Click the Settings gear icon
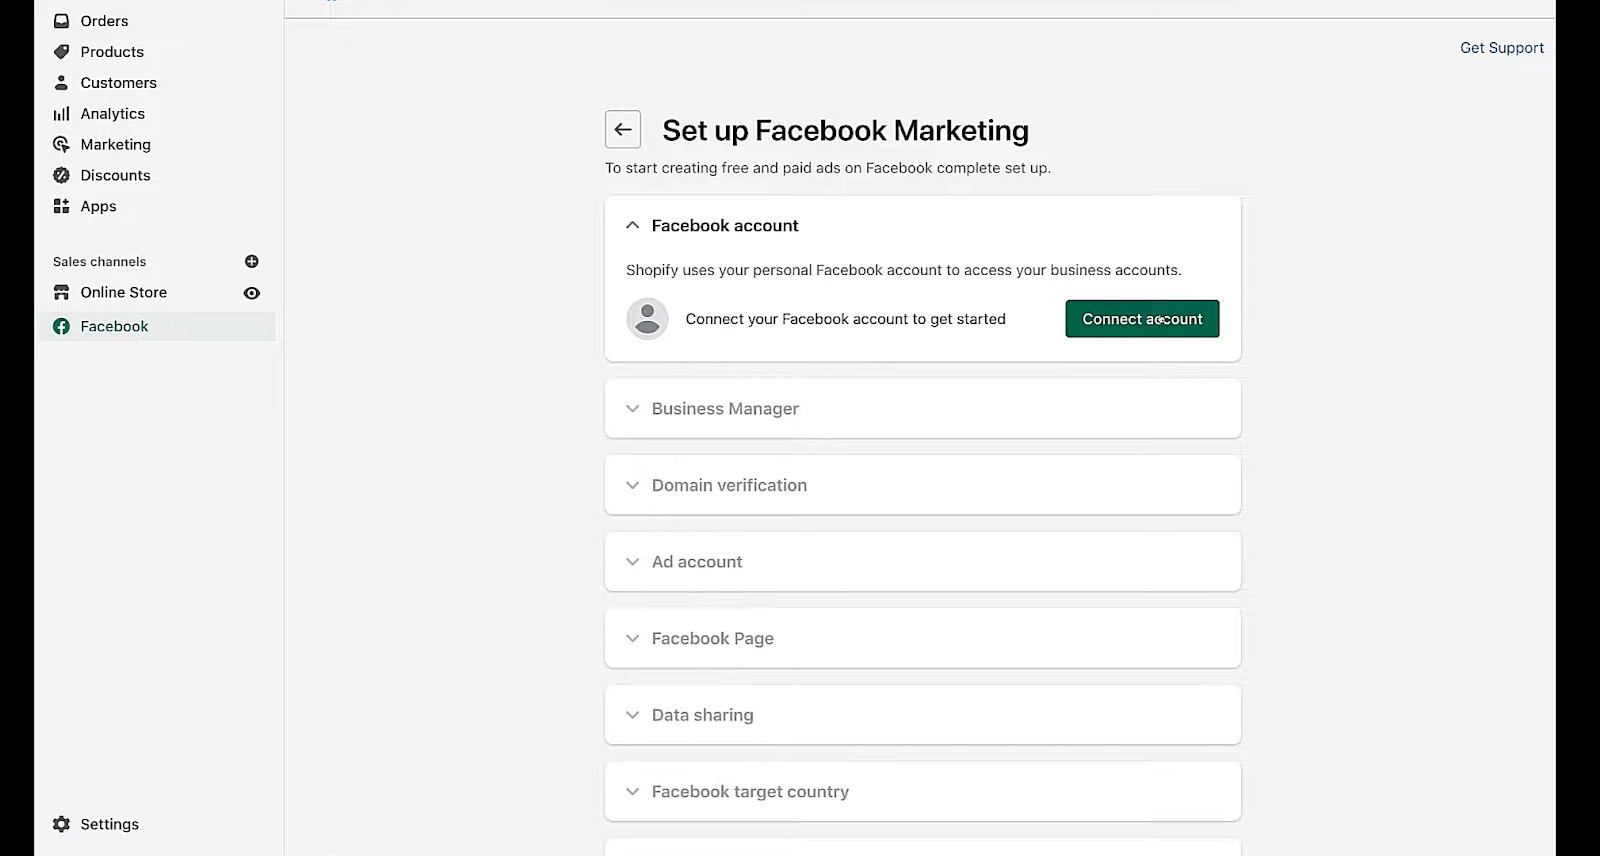Screen dimensions: 1600x856 [x=61, y=824]
